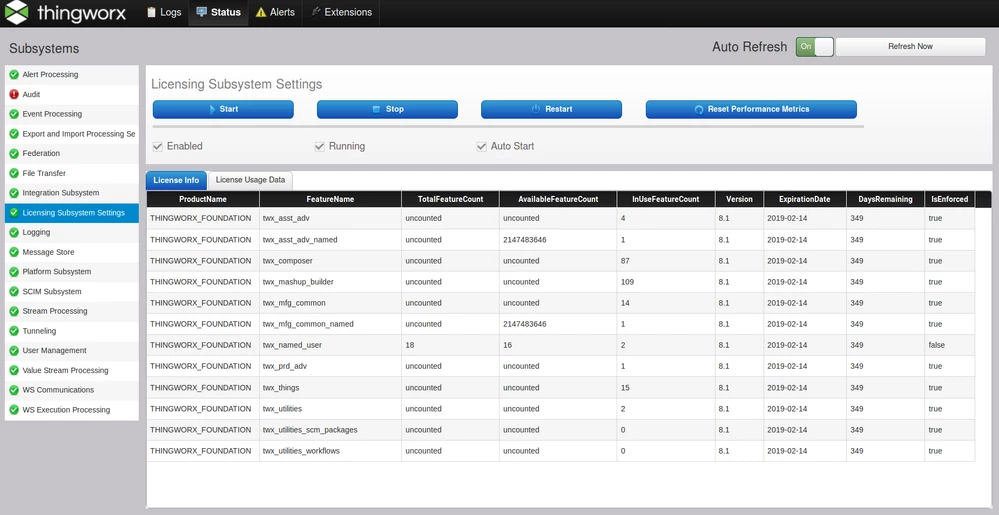Click the DaysRemaining column header
This screenshot has height=515, width=999.
click(886, 199)
